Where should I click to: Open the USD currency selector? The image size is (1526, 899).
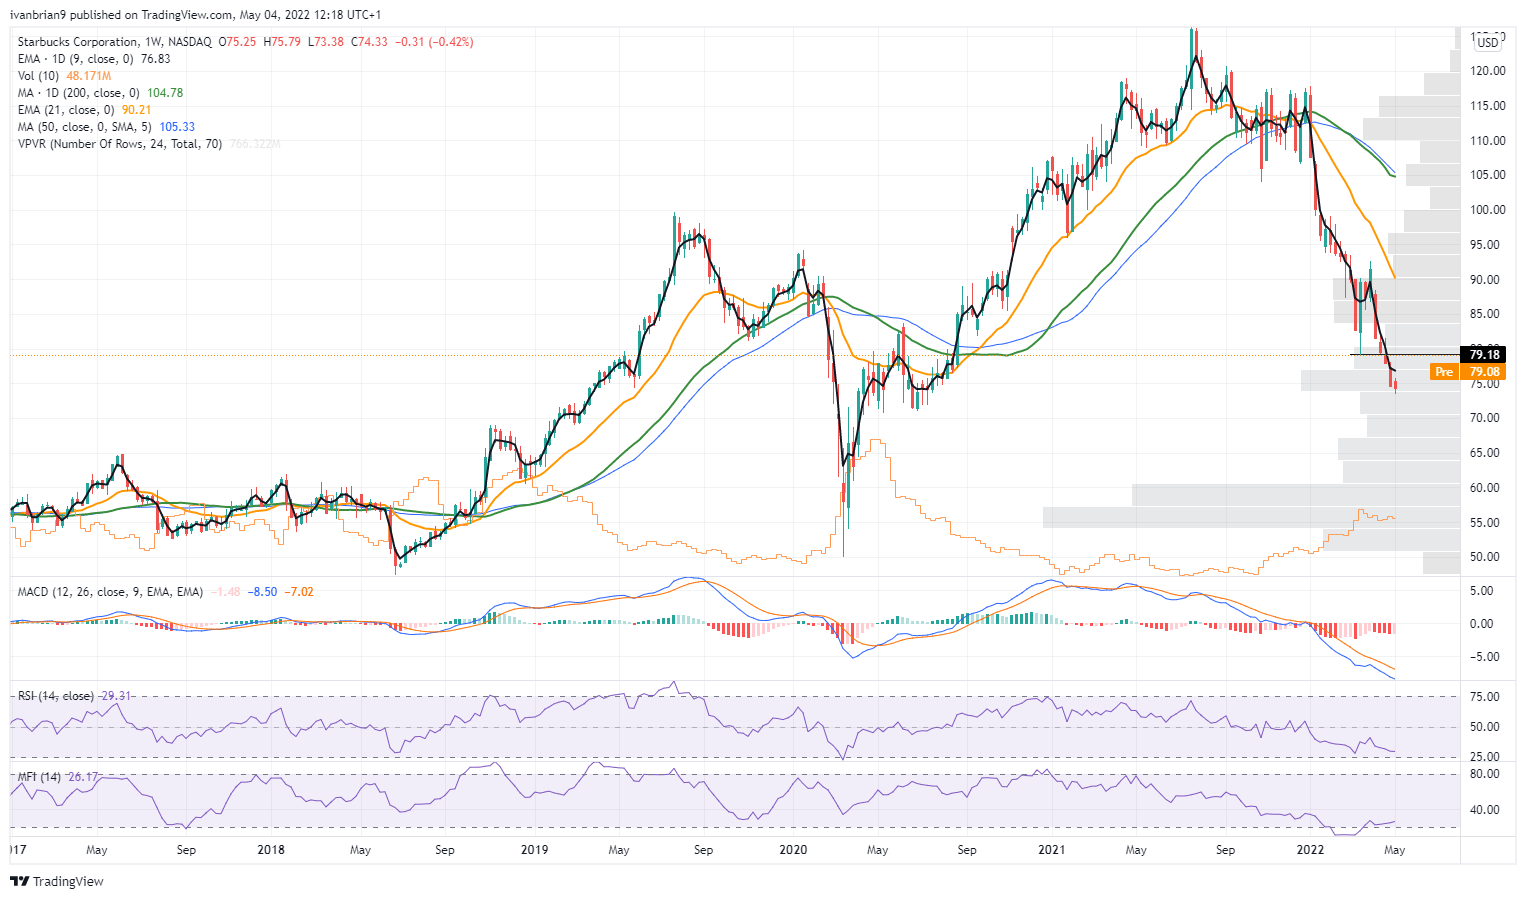coord(1488,42)
